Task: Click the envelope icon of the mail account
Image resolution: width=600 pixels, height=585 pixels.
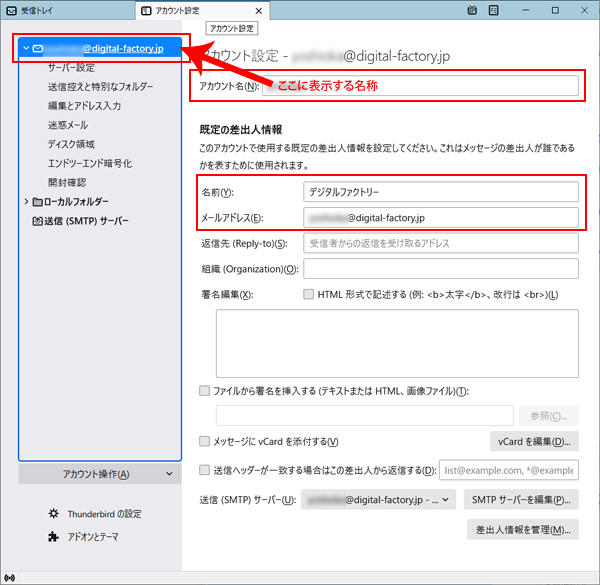Action: (38, 47)
